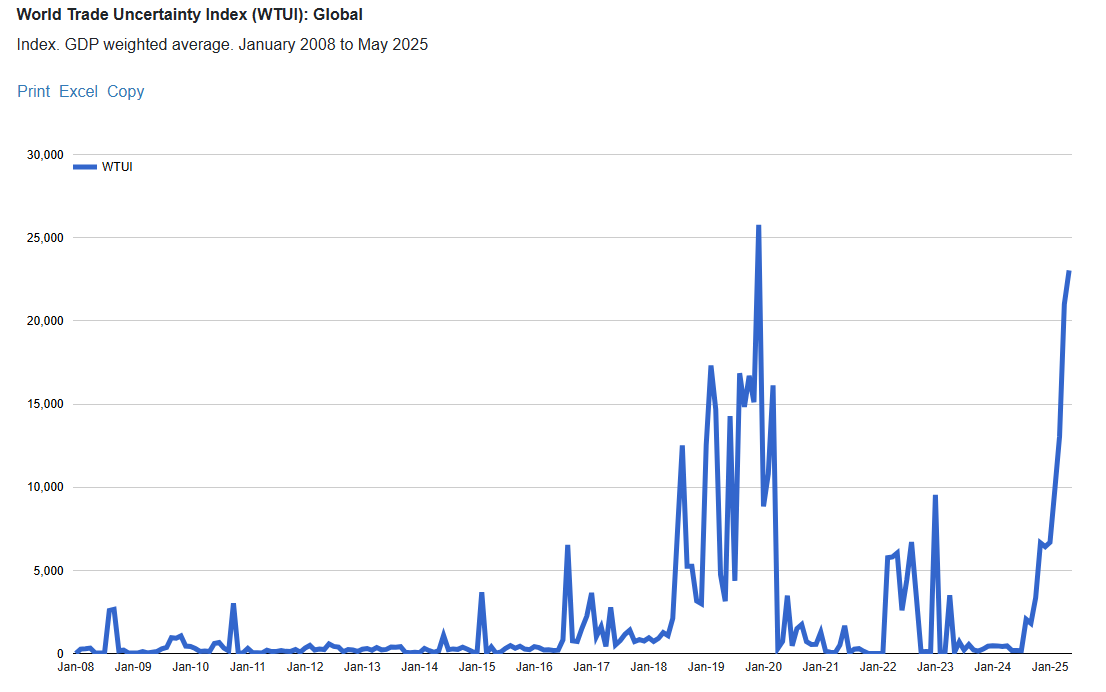Click the 25,000 y-axis label
Screen dimensions: 1106x692
tap(45, 238)
